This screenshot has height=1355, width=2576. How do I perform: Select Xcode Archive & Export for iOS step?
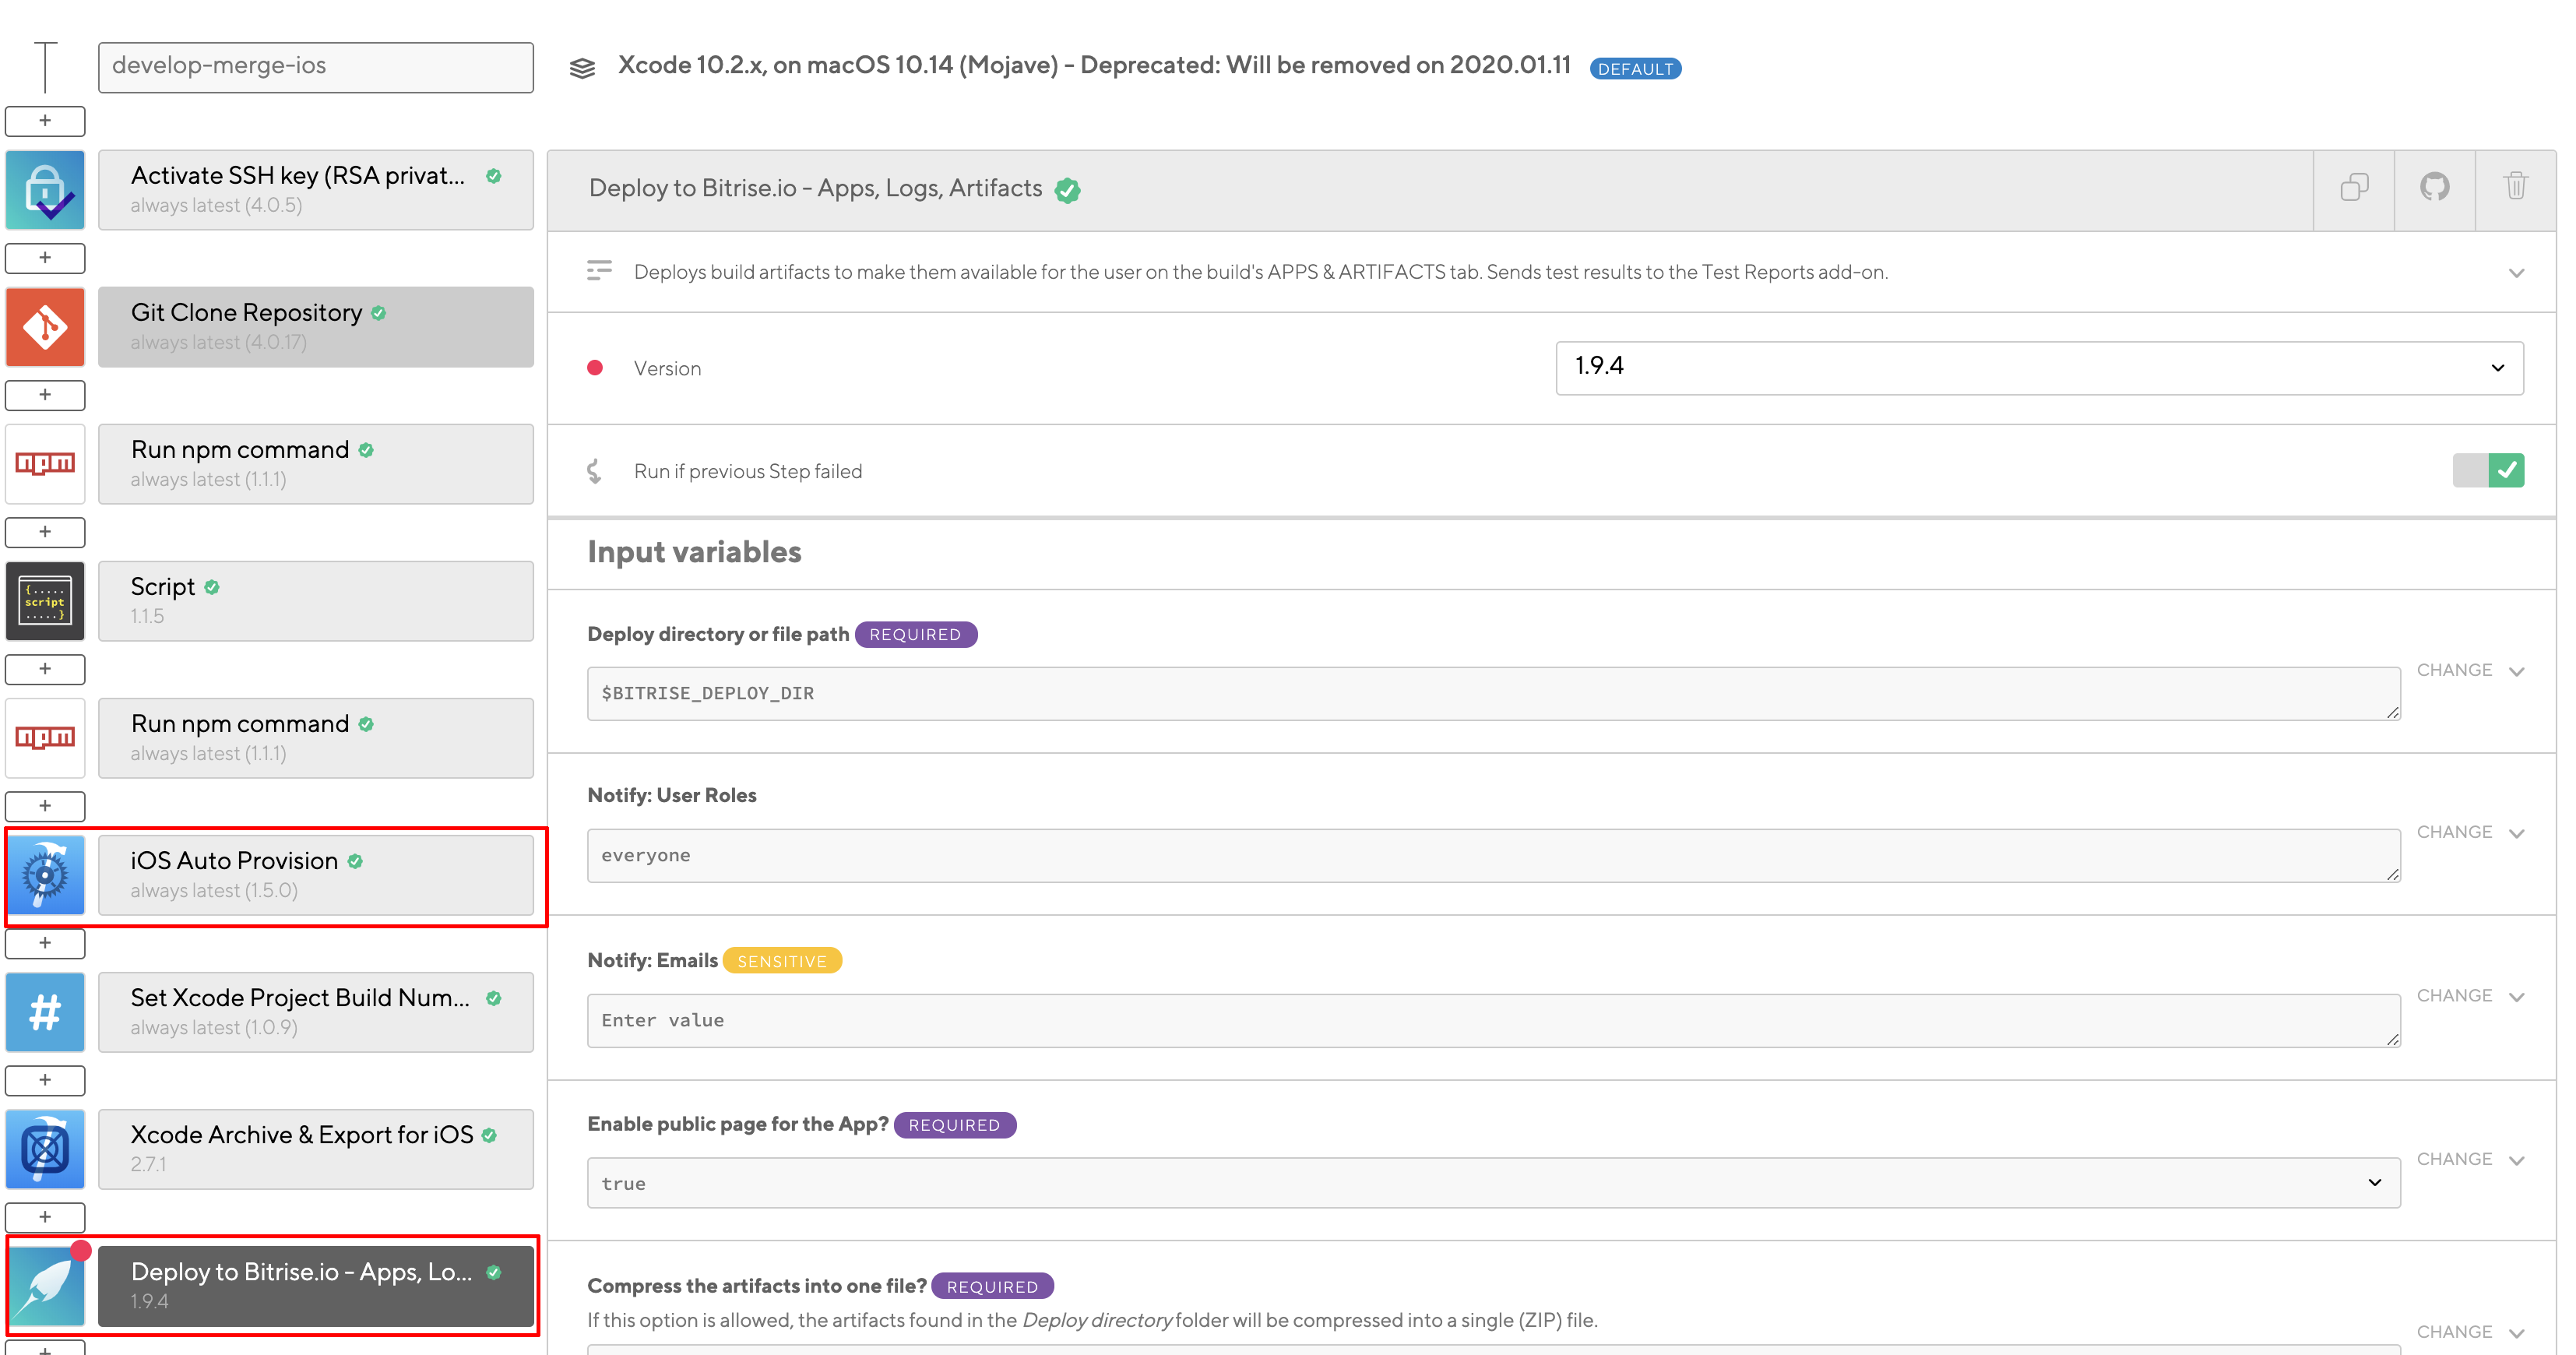(316, 1149)
